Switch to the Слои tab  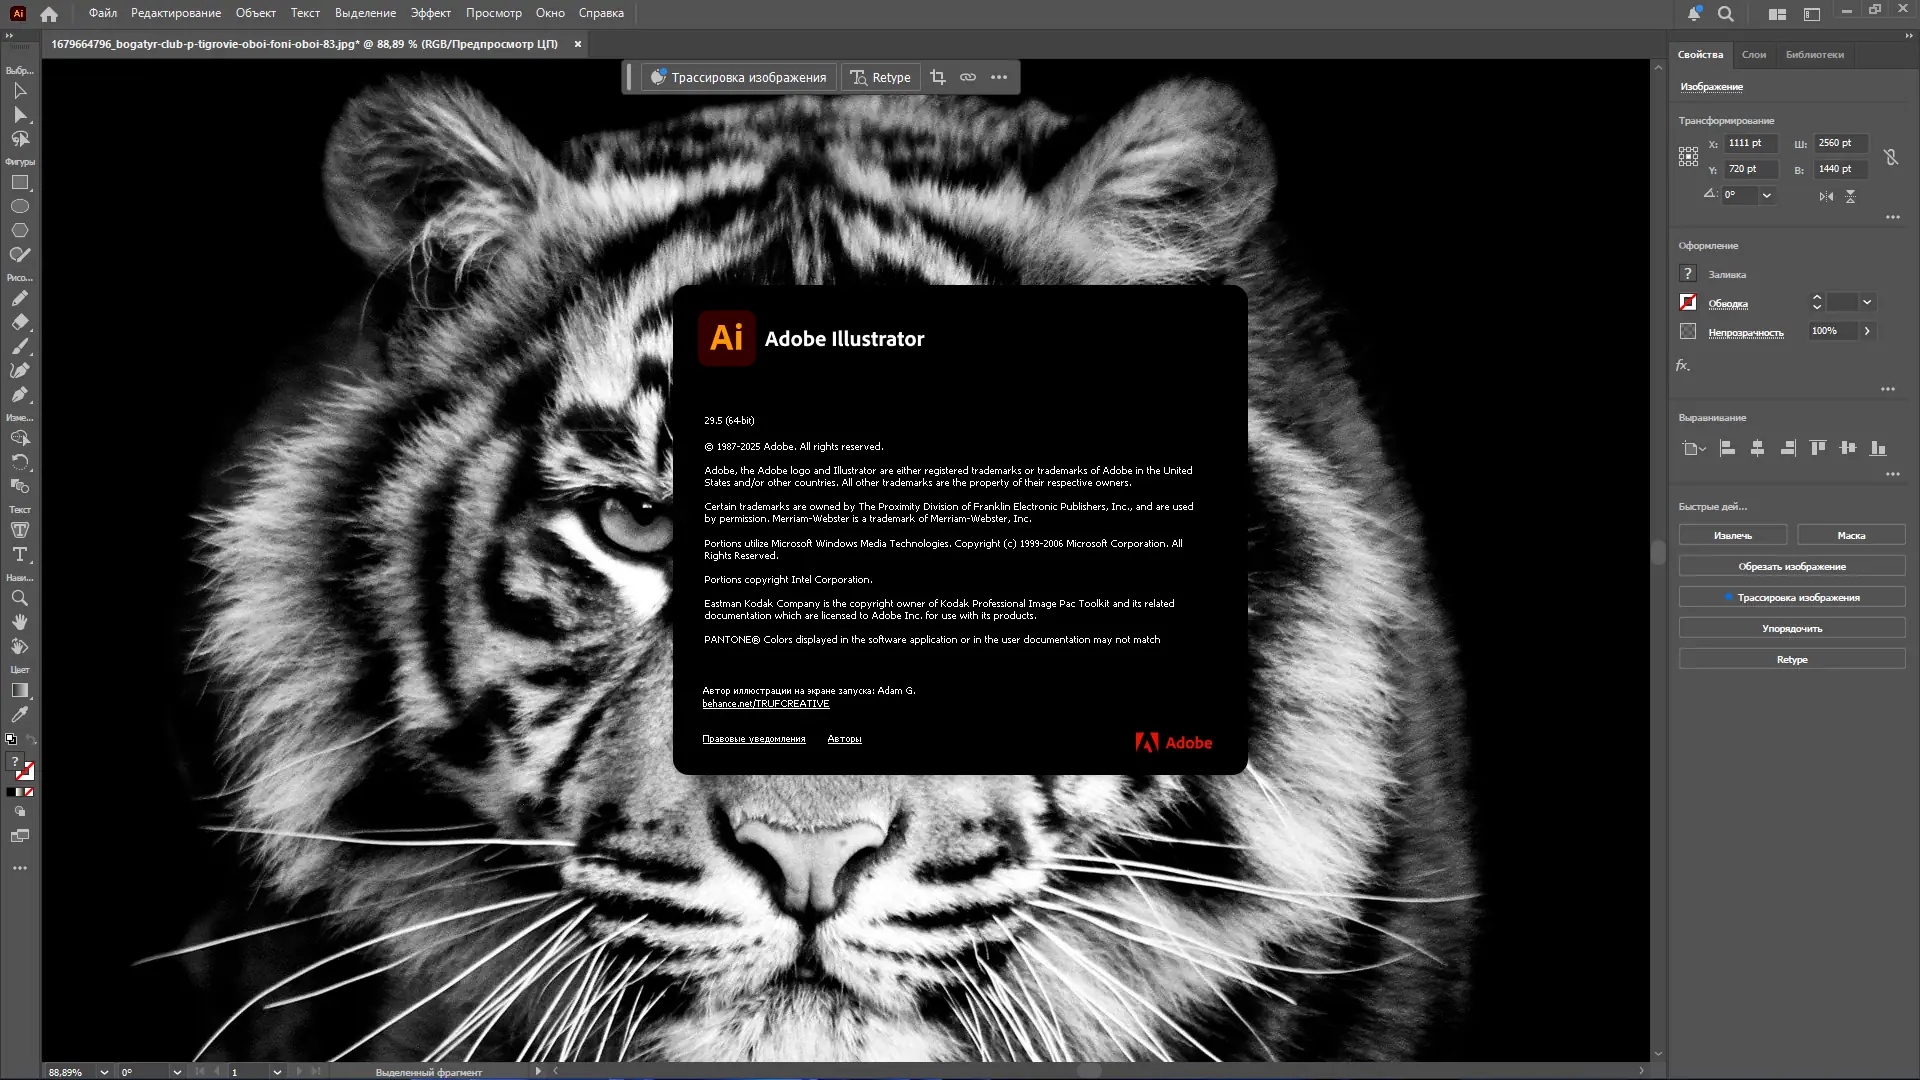point(1753,55)
